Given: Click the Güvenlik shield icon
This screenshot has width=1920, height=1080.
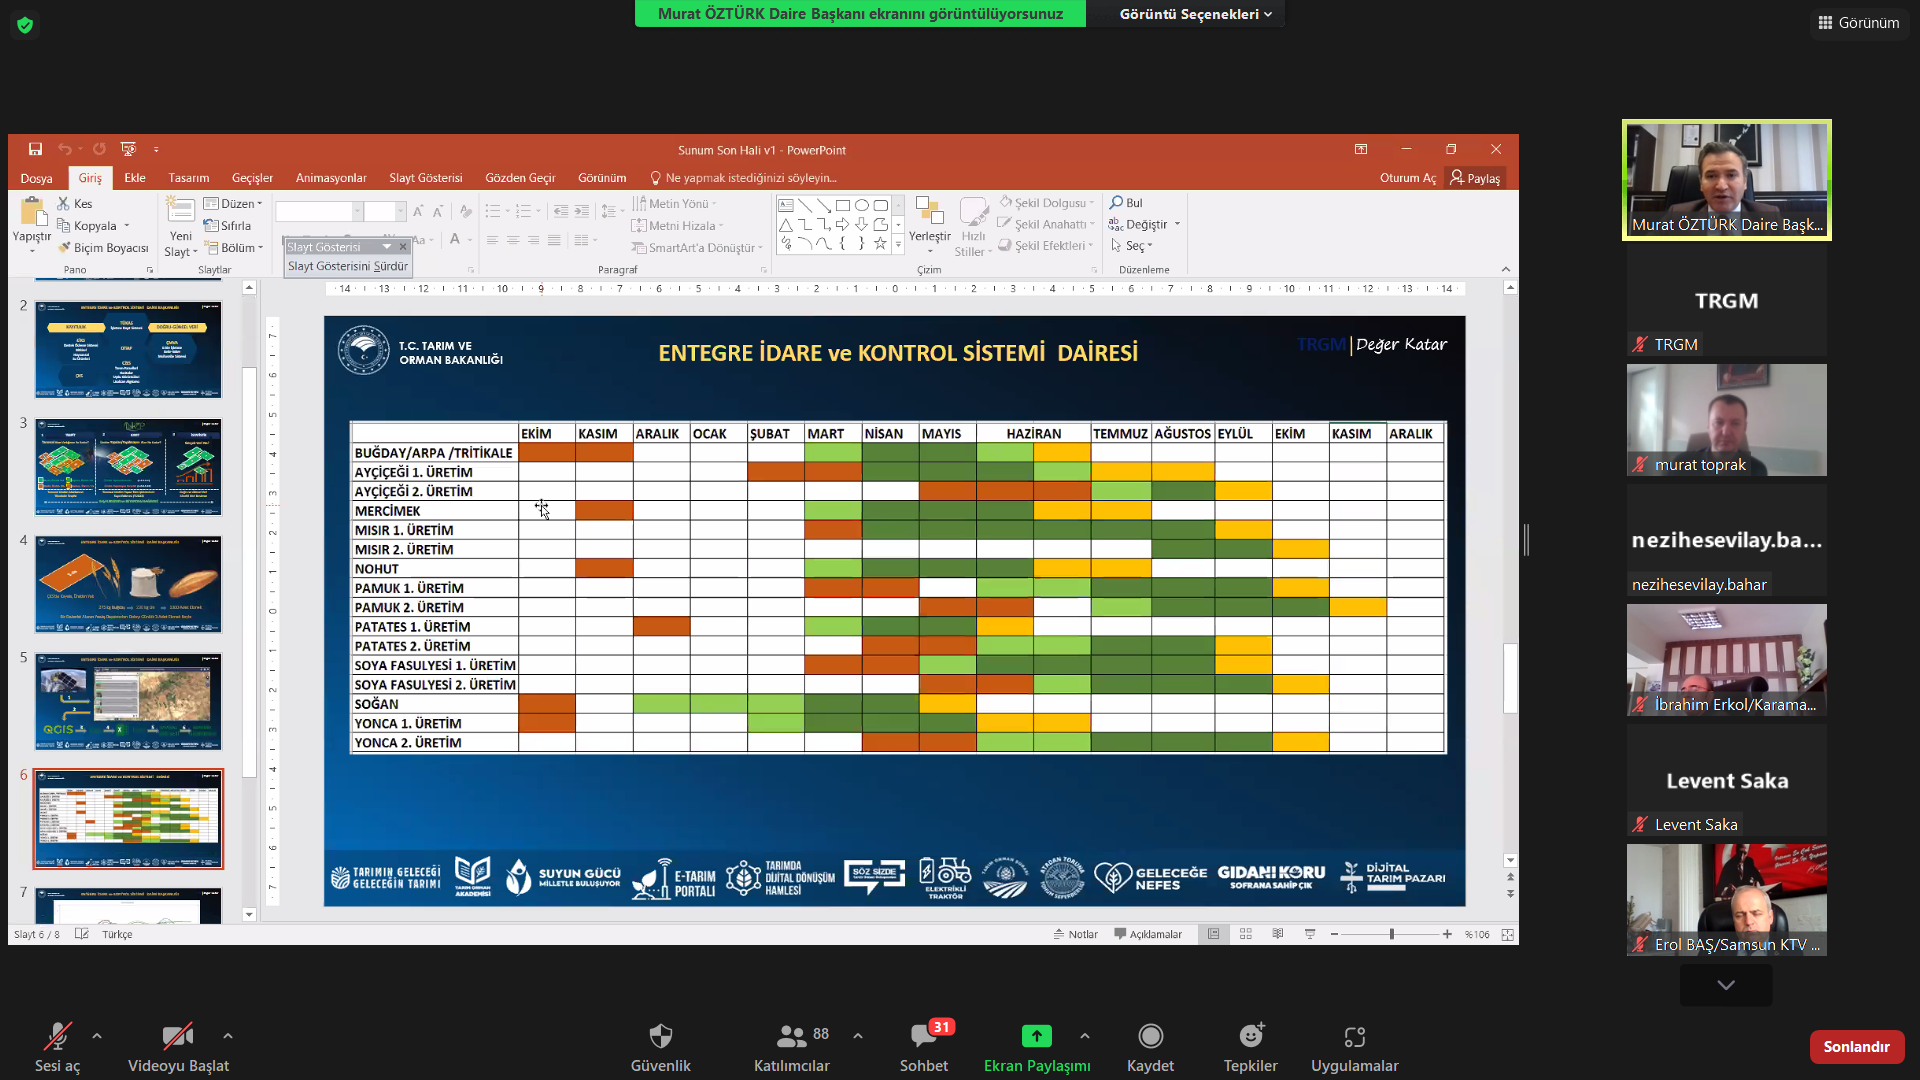Looking at the screenshot, I should 660,1036.
